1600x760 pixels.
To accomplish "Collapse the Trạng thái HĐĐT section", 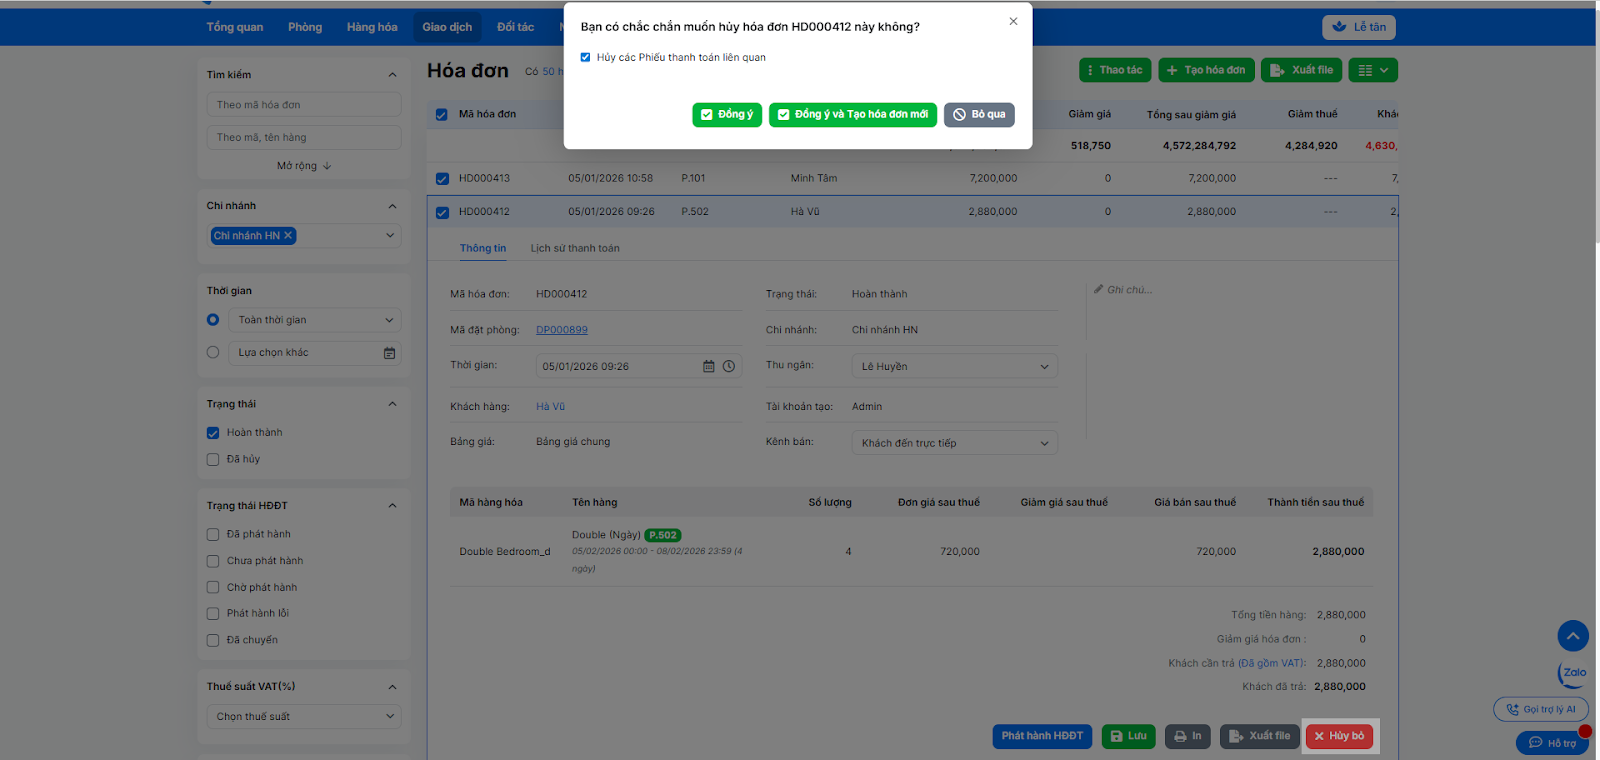I will 392,506.
